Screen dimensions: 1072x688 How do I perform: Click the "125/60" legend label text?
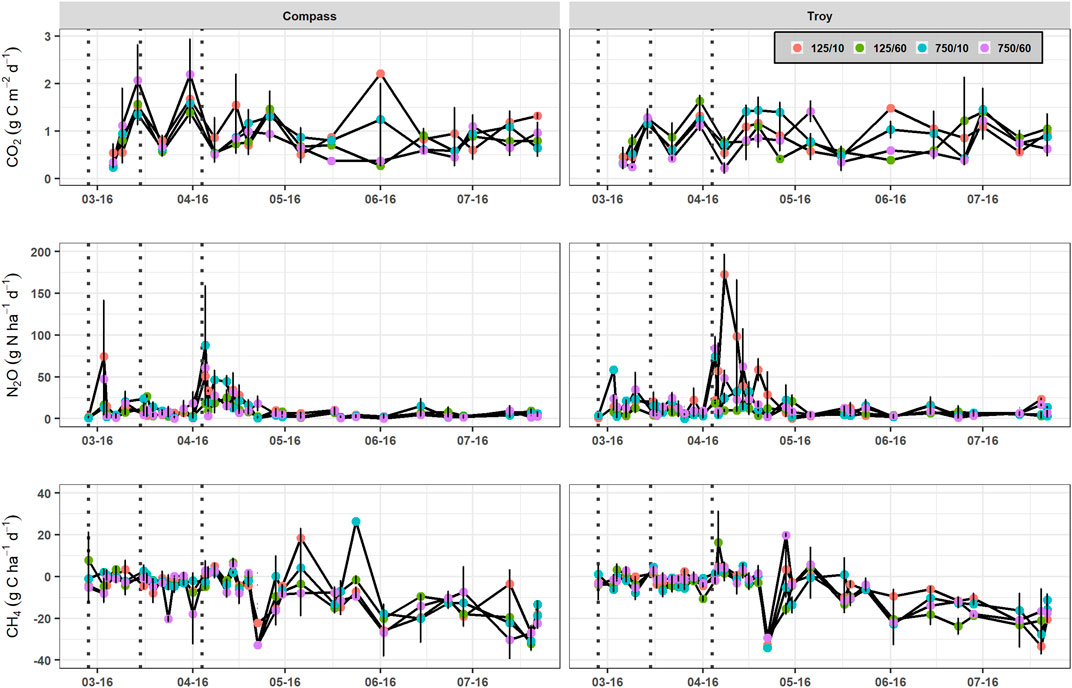pos(890,48)
